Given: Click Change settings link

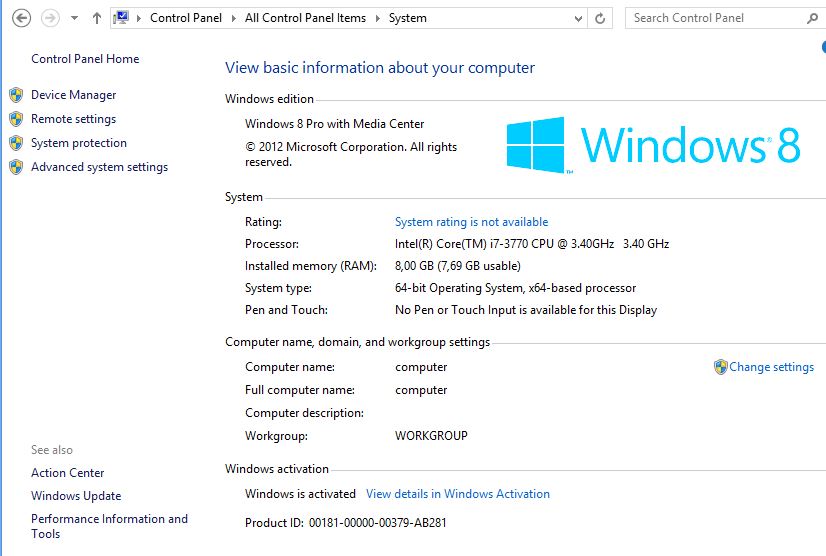Looking at the screenshot, I should 771,367.
